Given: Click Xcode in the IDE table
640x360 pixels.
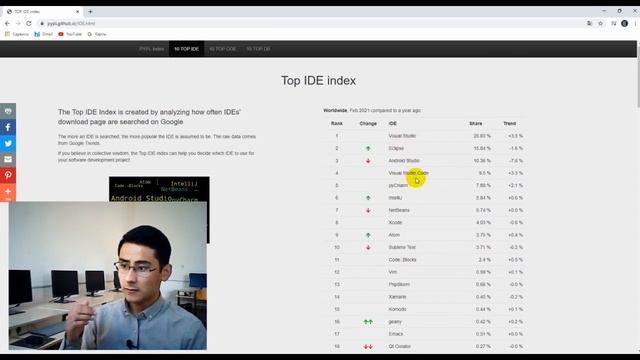Looking at the screenshot, I should tap(396, 222).
